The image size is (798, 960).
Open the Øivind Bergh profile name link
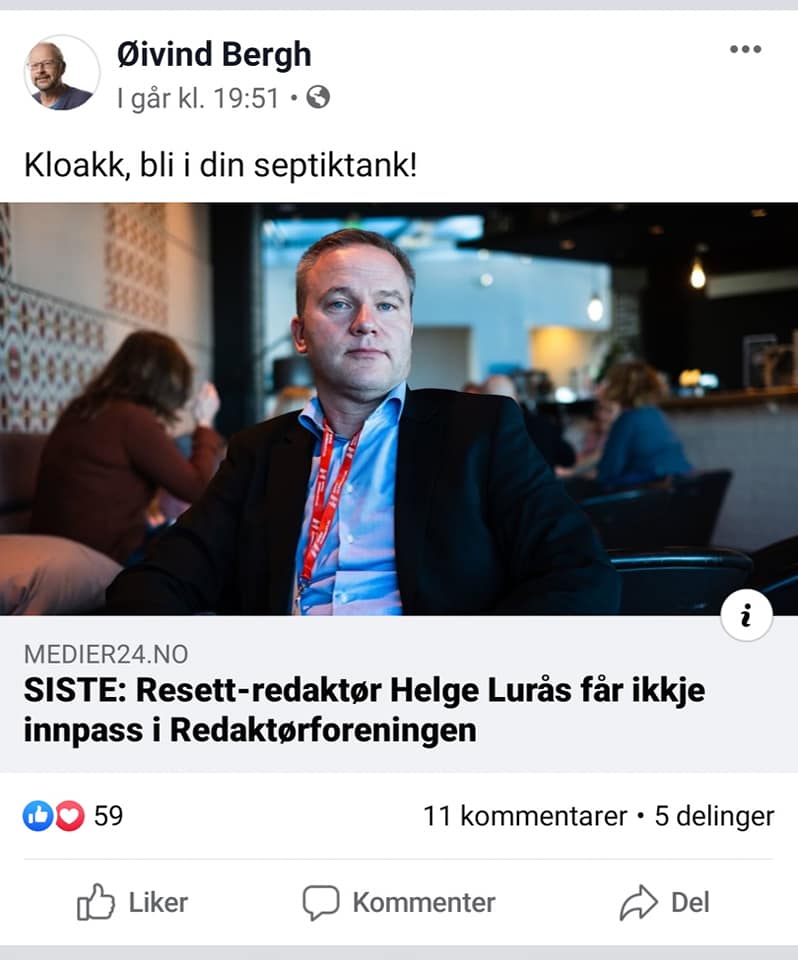pos(214,54)
